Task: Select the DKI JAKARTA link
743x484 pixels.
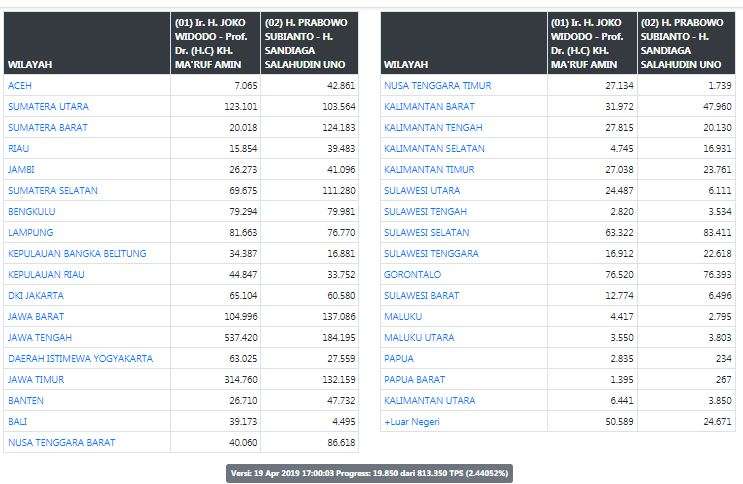Action: 36,296
